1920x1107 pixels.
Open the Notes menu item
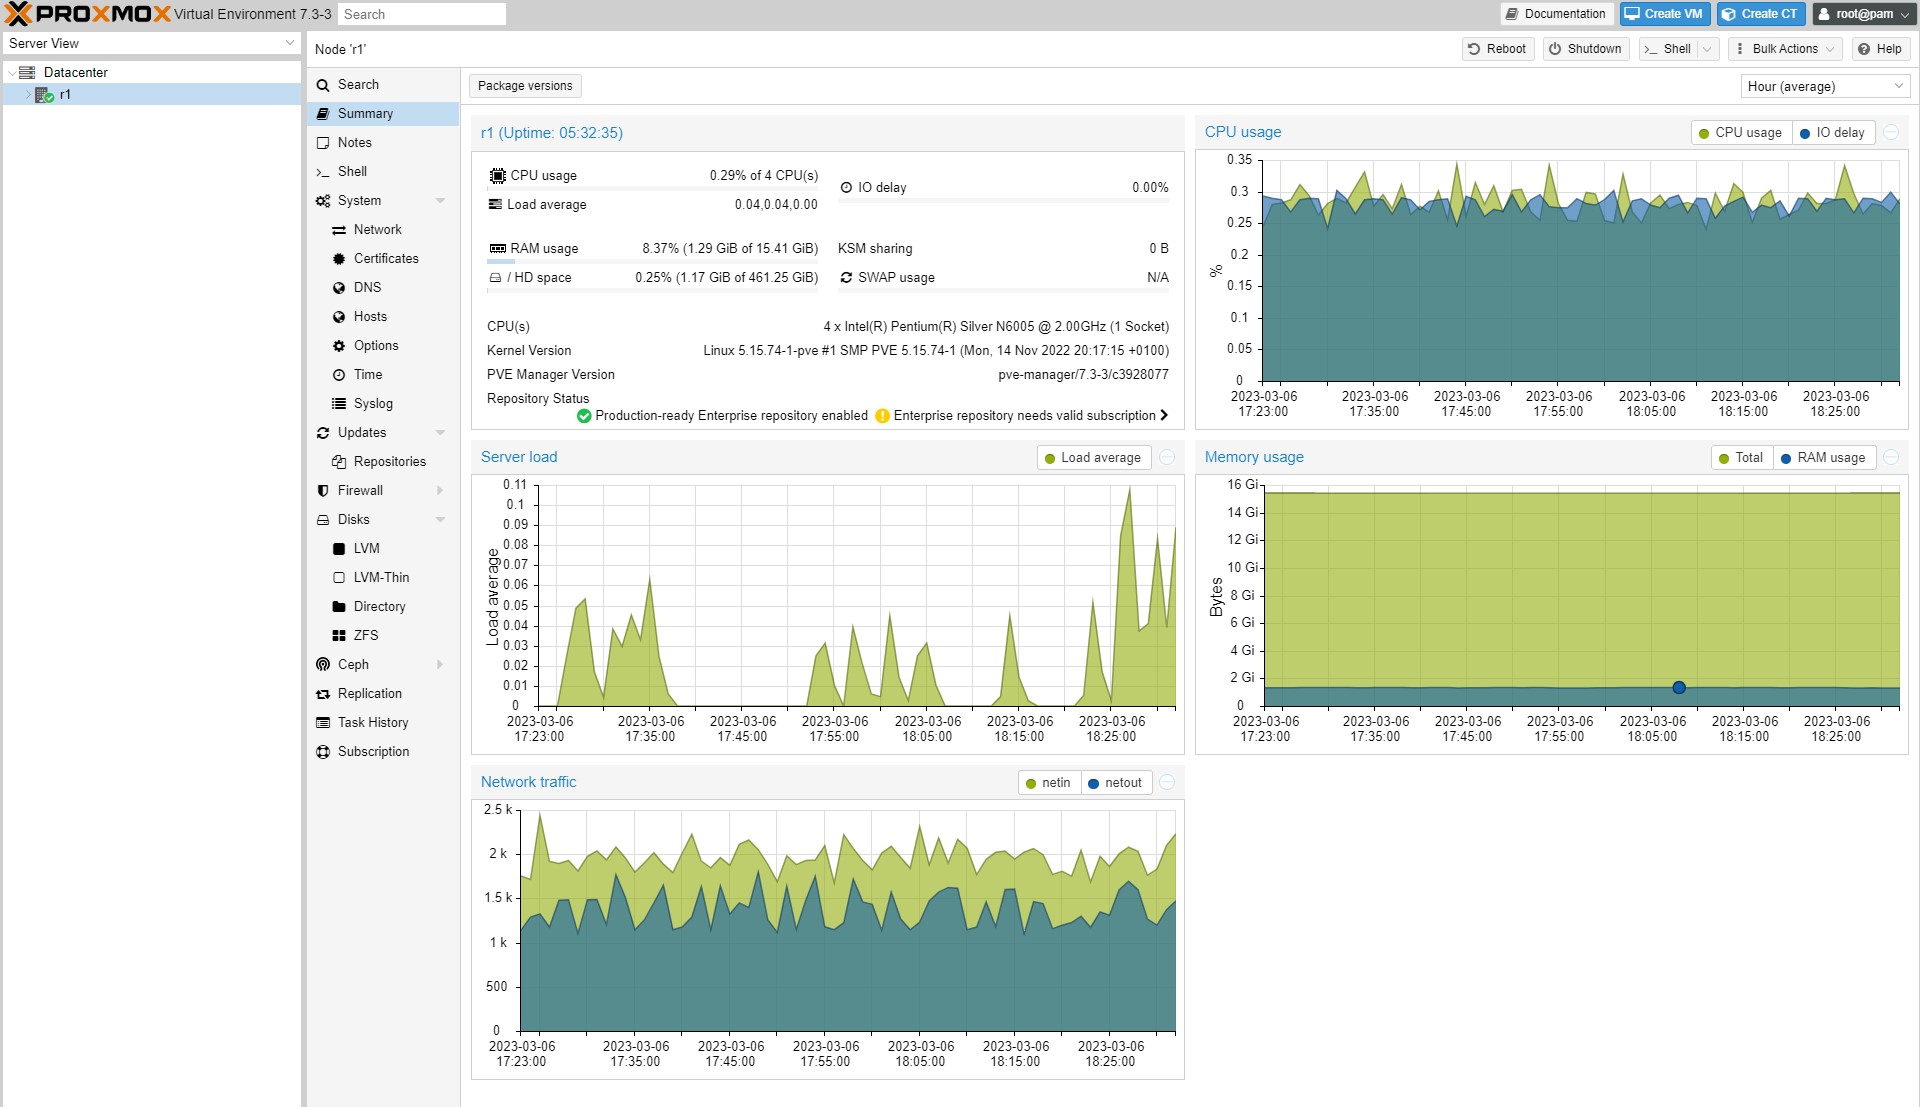[x=354, y=142]
